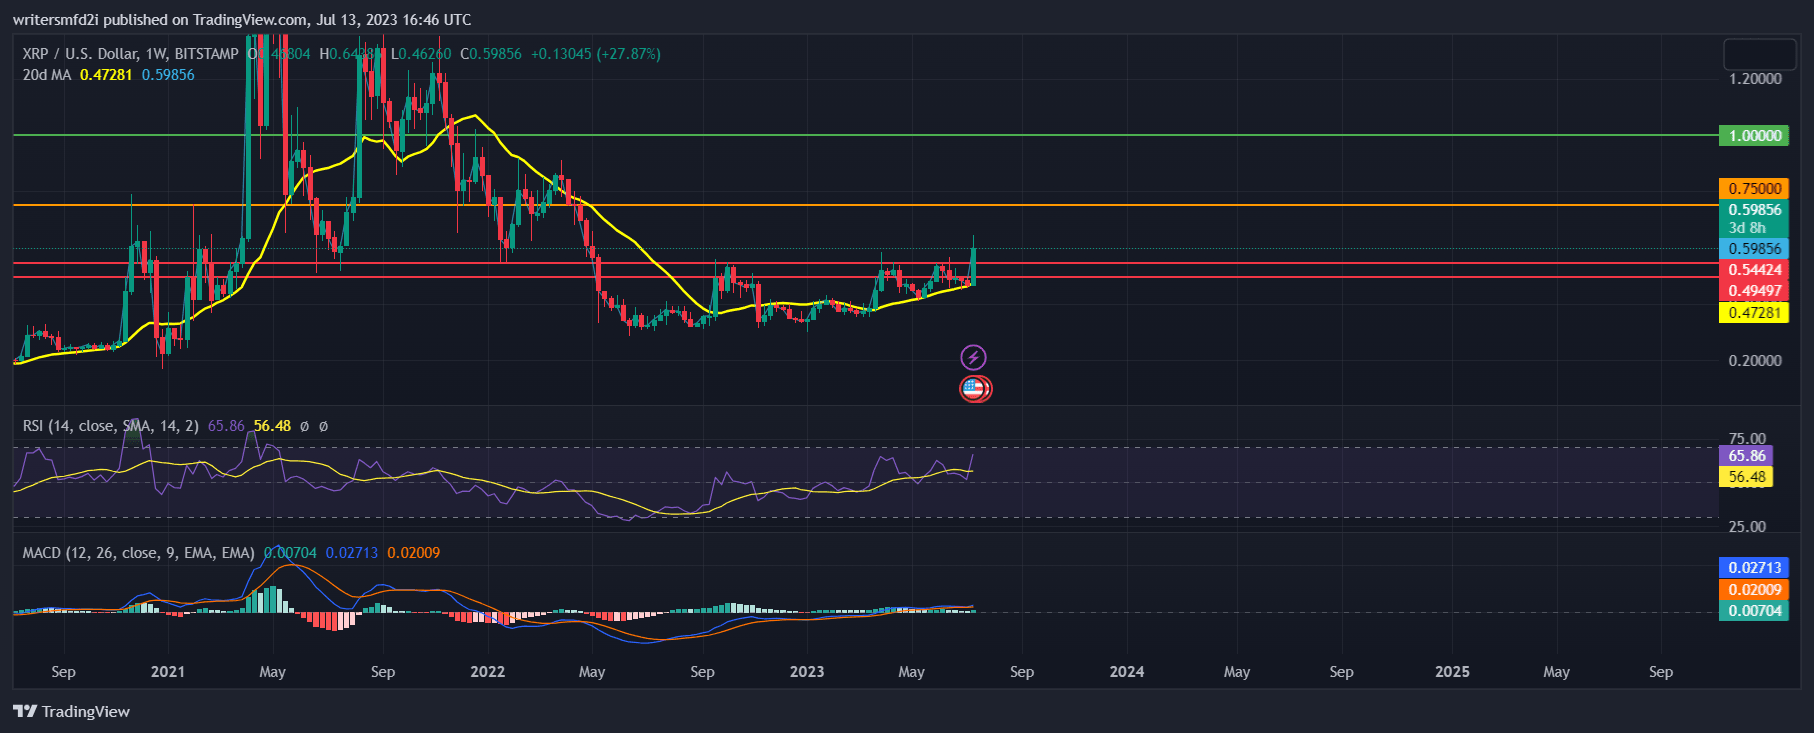
Task: Open the MACD indicator legend settings
Action: click(138, 553)
